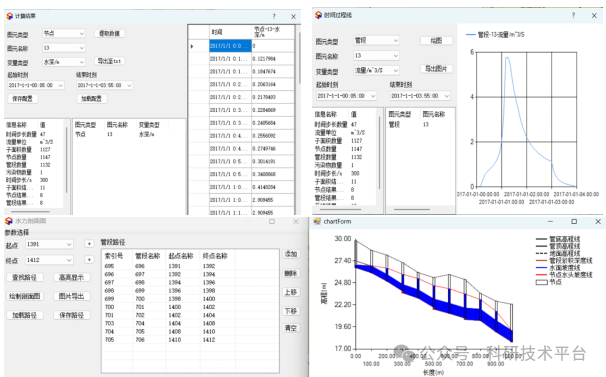Screen dimensions: 606x377
Task: Click the 查找路径 button
Action: pyautogui.click(x=25, y=277)
